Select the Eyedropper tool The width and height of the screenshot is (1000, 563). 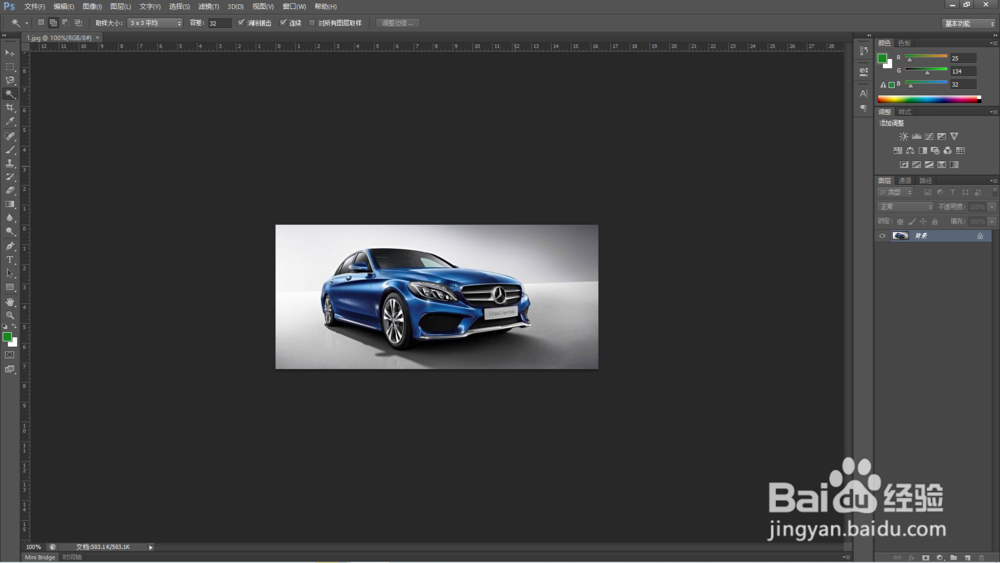coord(10,121)
